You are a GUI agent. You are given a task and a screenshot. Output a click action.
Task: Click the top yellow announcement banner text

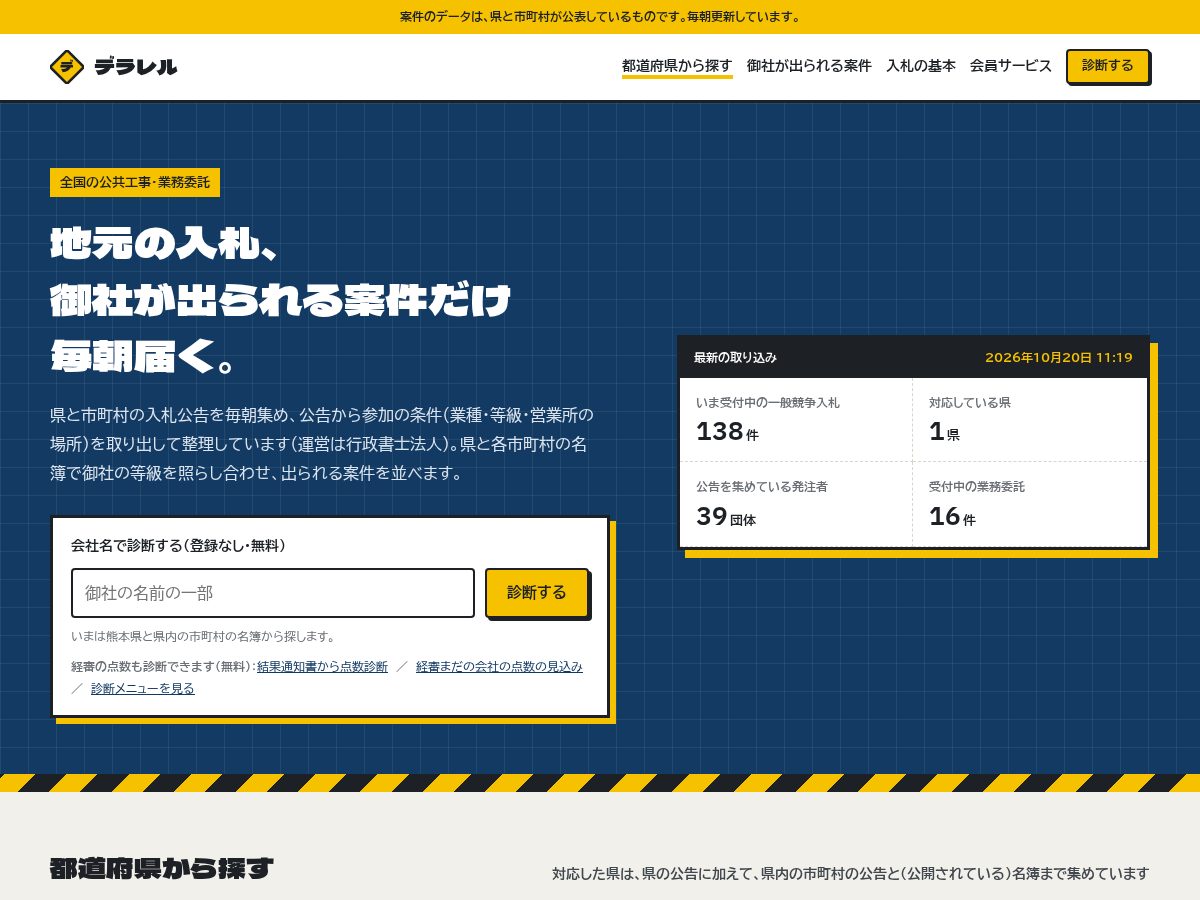pos(600,17)
